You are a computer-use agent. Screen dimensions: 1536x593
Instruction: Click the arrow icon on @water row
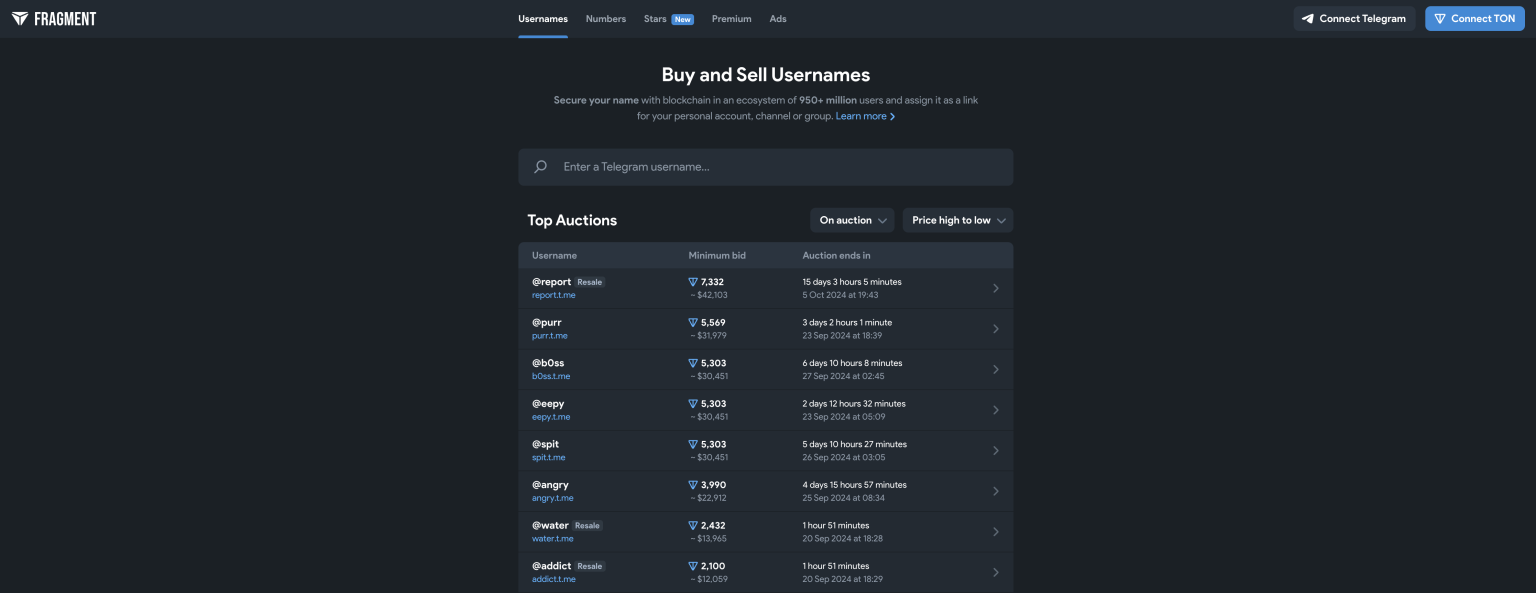coord(995,532)
